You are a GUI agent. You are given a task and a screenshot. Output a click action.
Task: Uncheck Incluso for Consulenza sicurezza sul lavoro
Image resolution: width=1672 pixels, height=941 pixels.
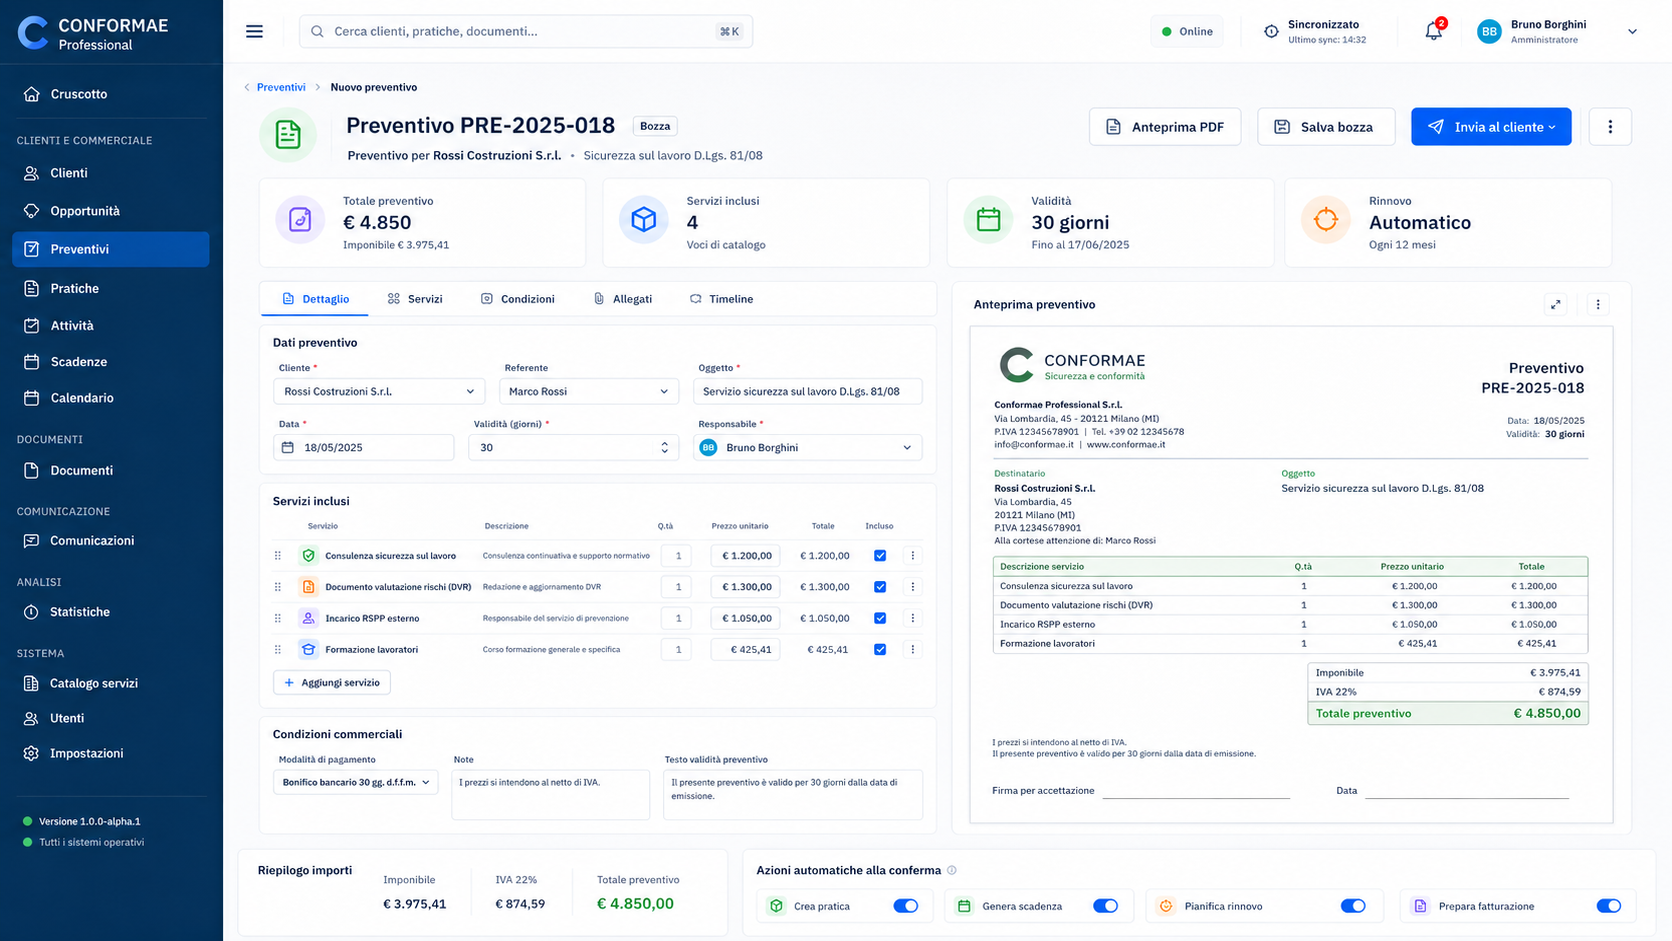(x=880, y=556)
